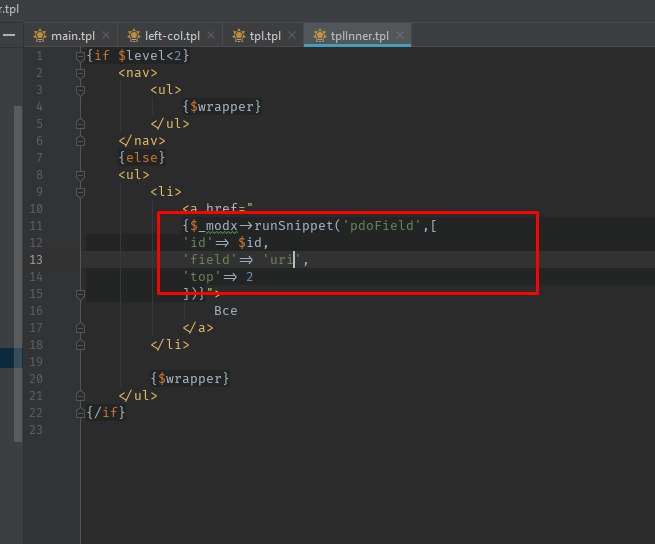Screen dimensions: 655x544
Task: Click the <a href=" text on line 10
Action: (218, 207)
